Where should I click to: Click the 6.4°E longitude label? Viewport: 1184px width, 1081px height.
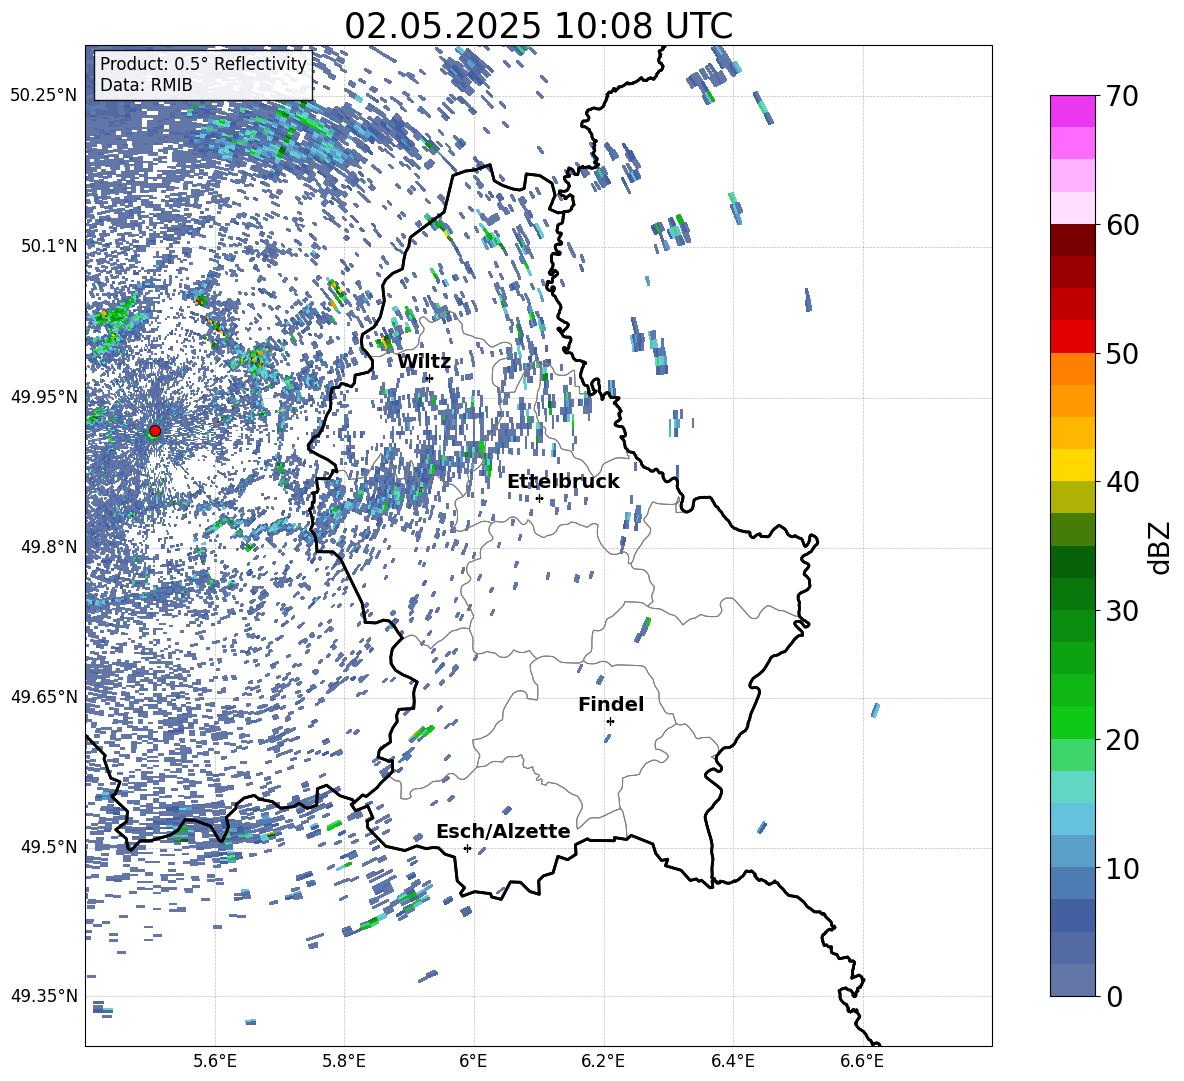click(732, 1062)
